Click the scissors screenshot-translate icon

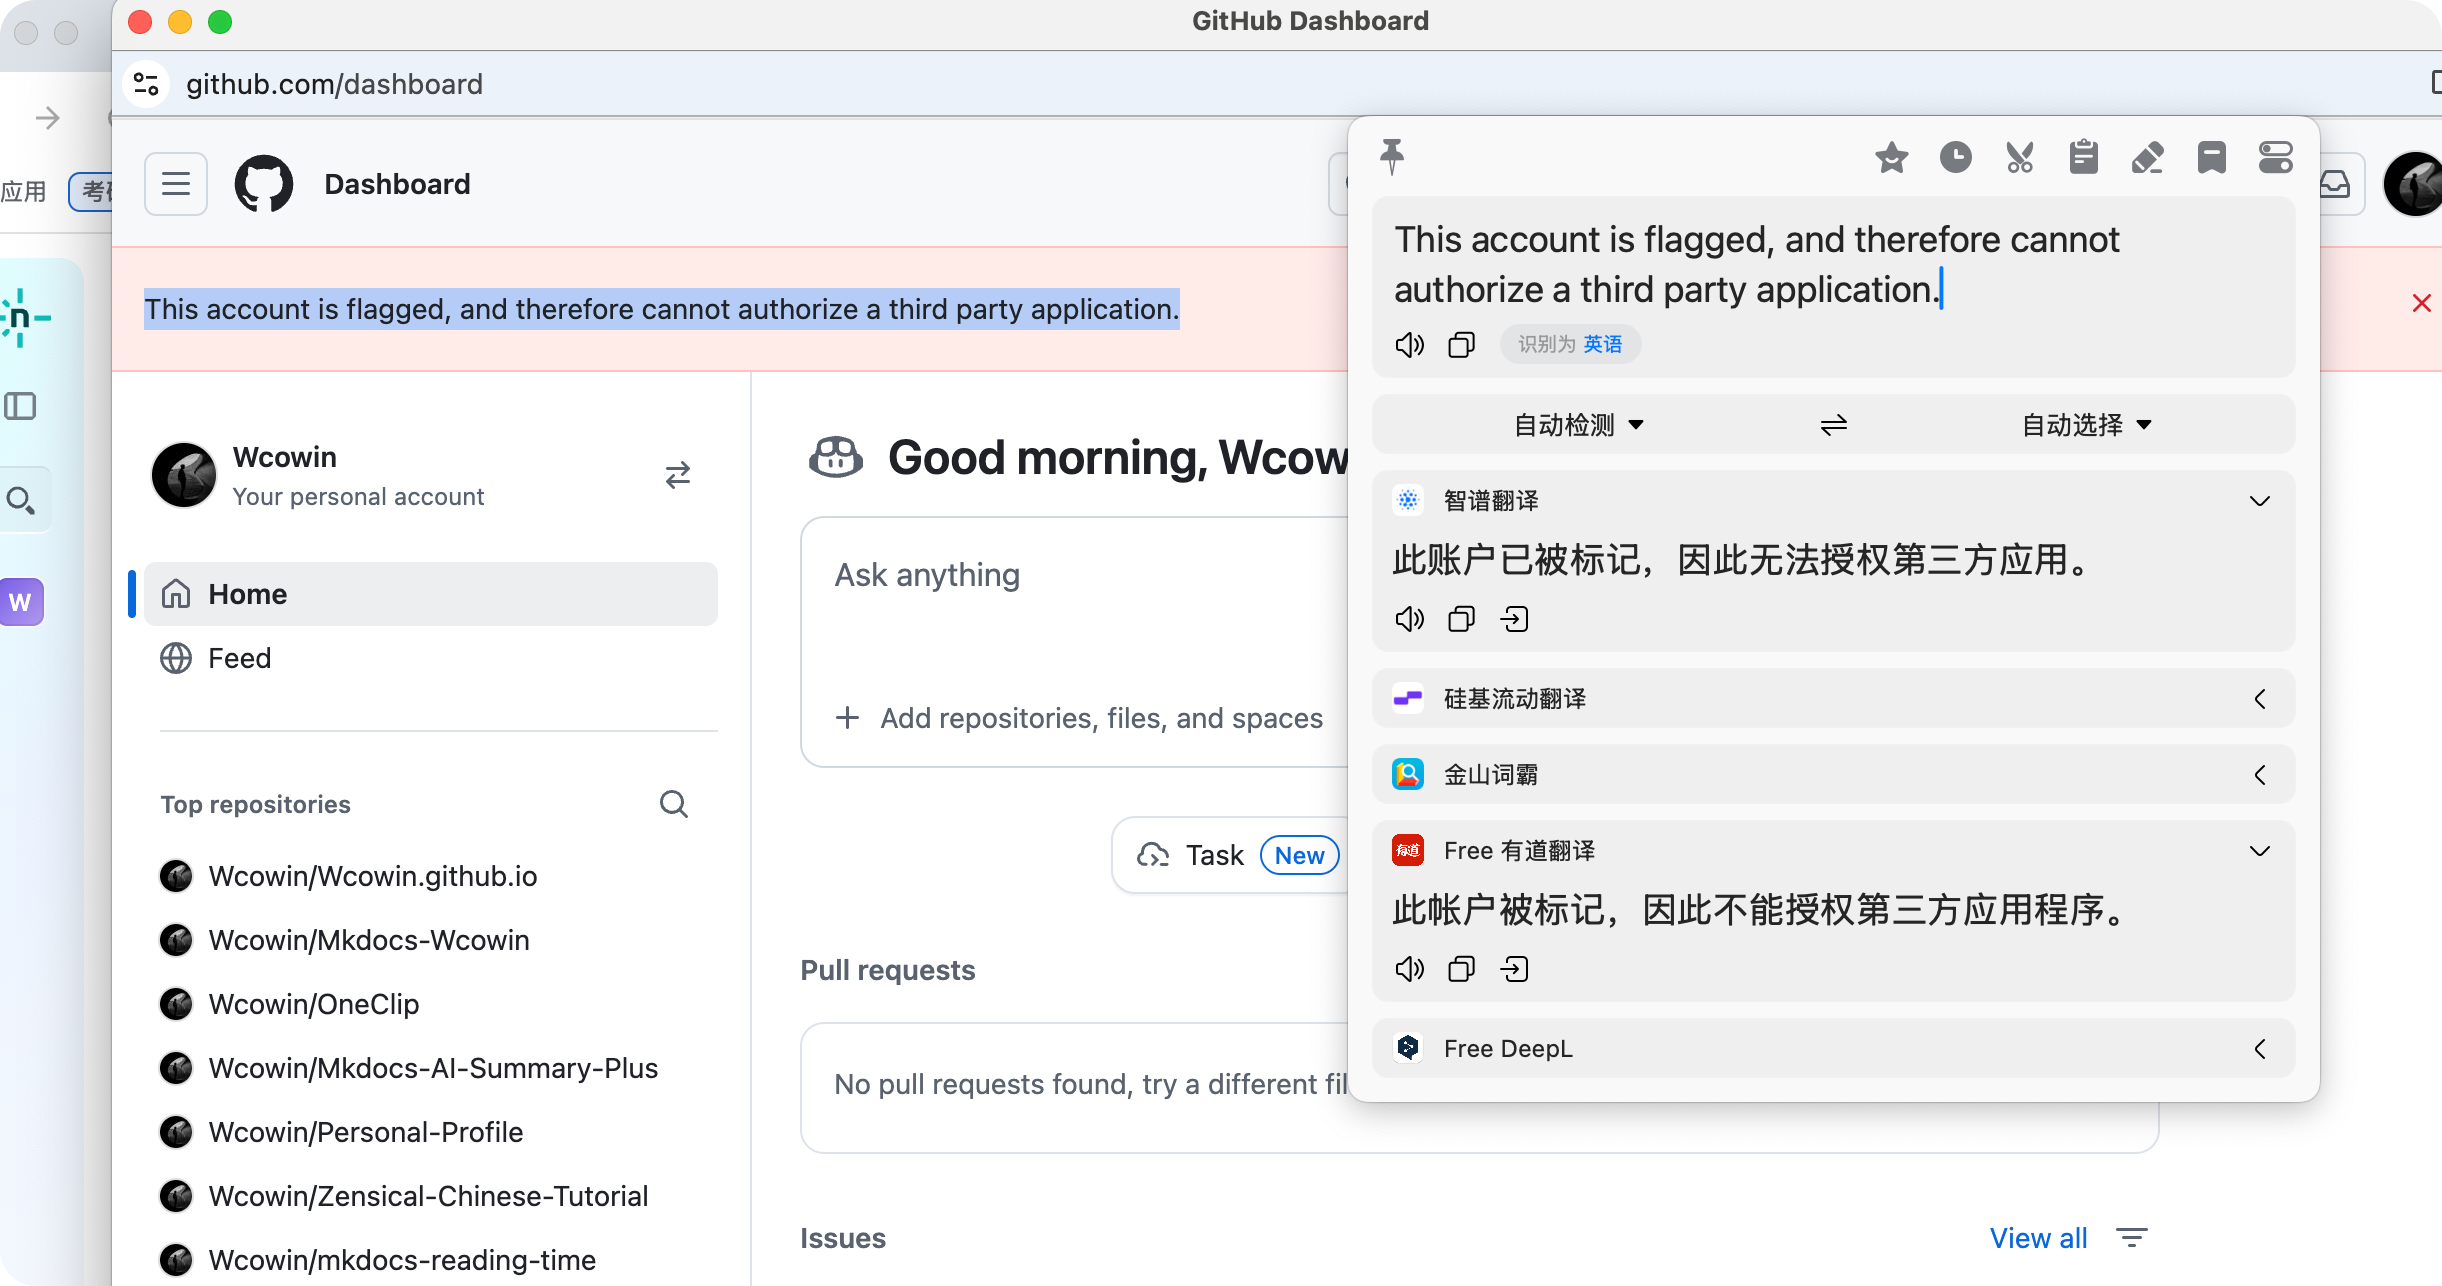(2019, 158)
